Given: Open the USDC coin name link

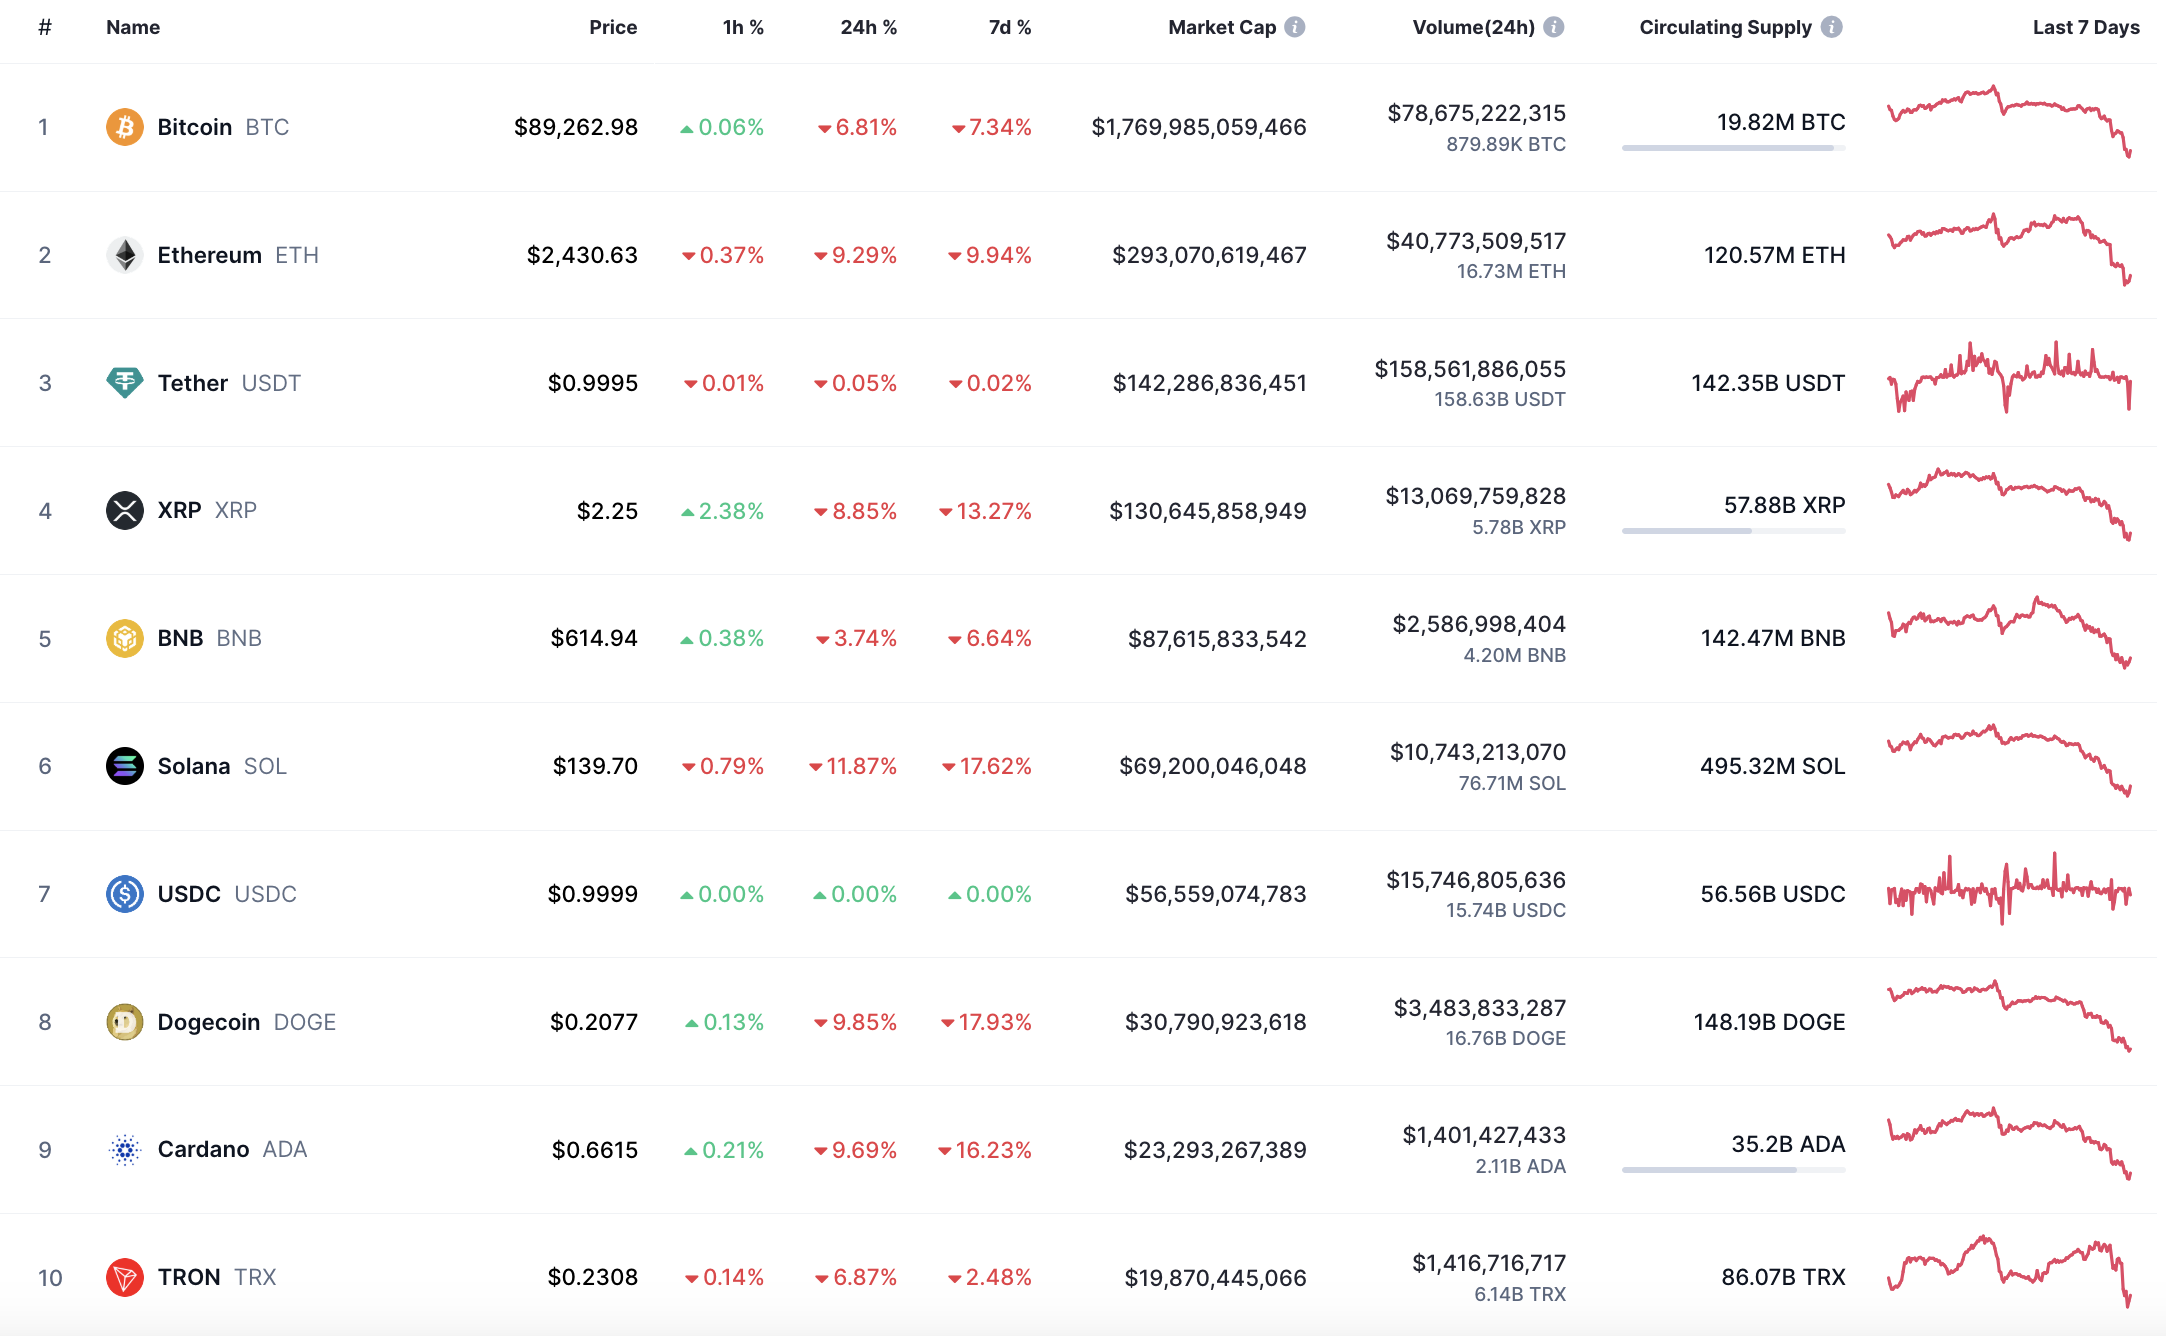Looking at the screenshot, I should (x=189, y=894).
